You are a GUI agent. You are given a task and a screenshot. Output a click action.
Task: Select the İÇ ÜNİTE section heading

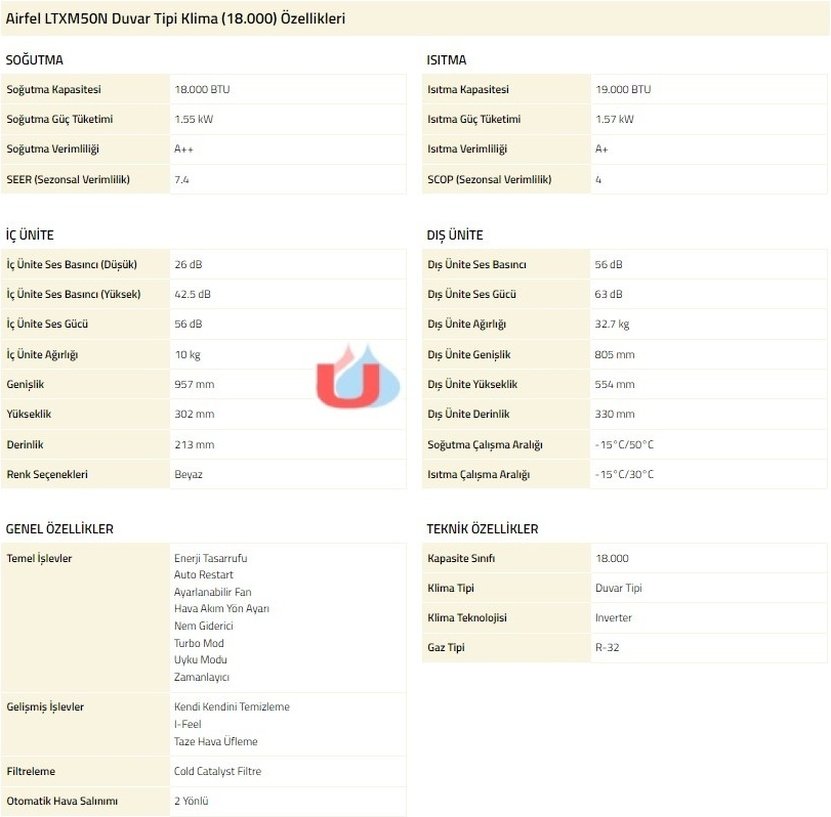(x=30, y=235)
